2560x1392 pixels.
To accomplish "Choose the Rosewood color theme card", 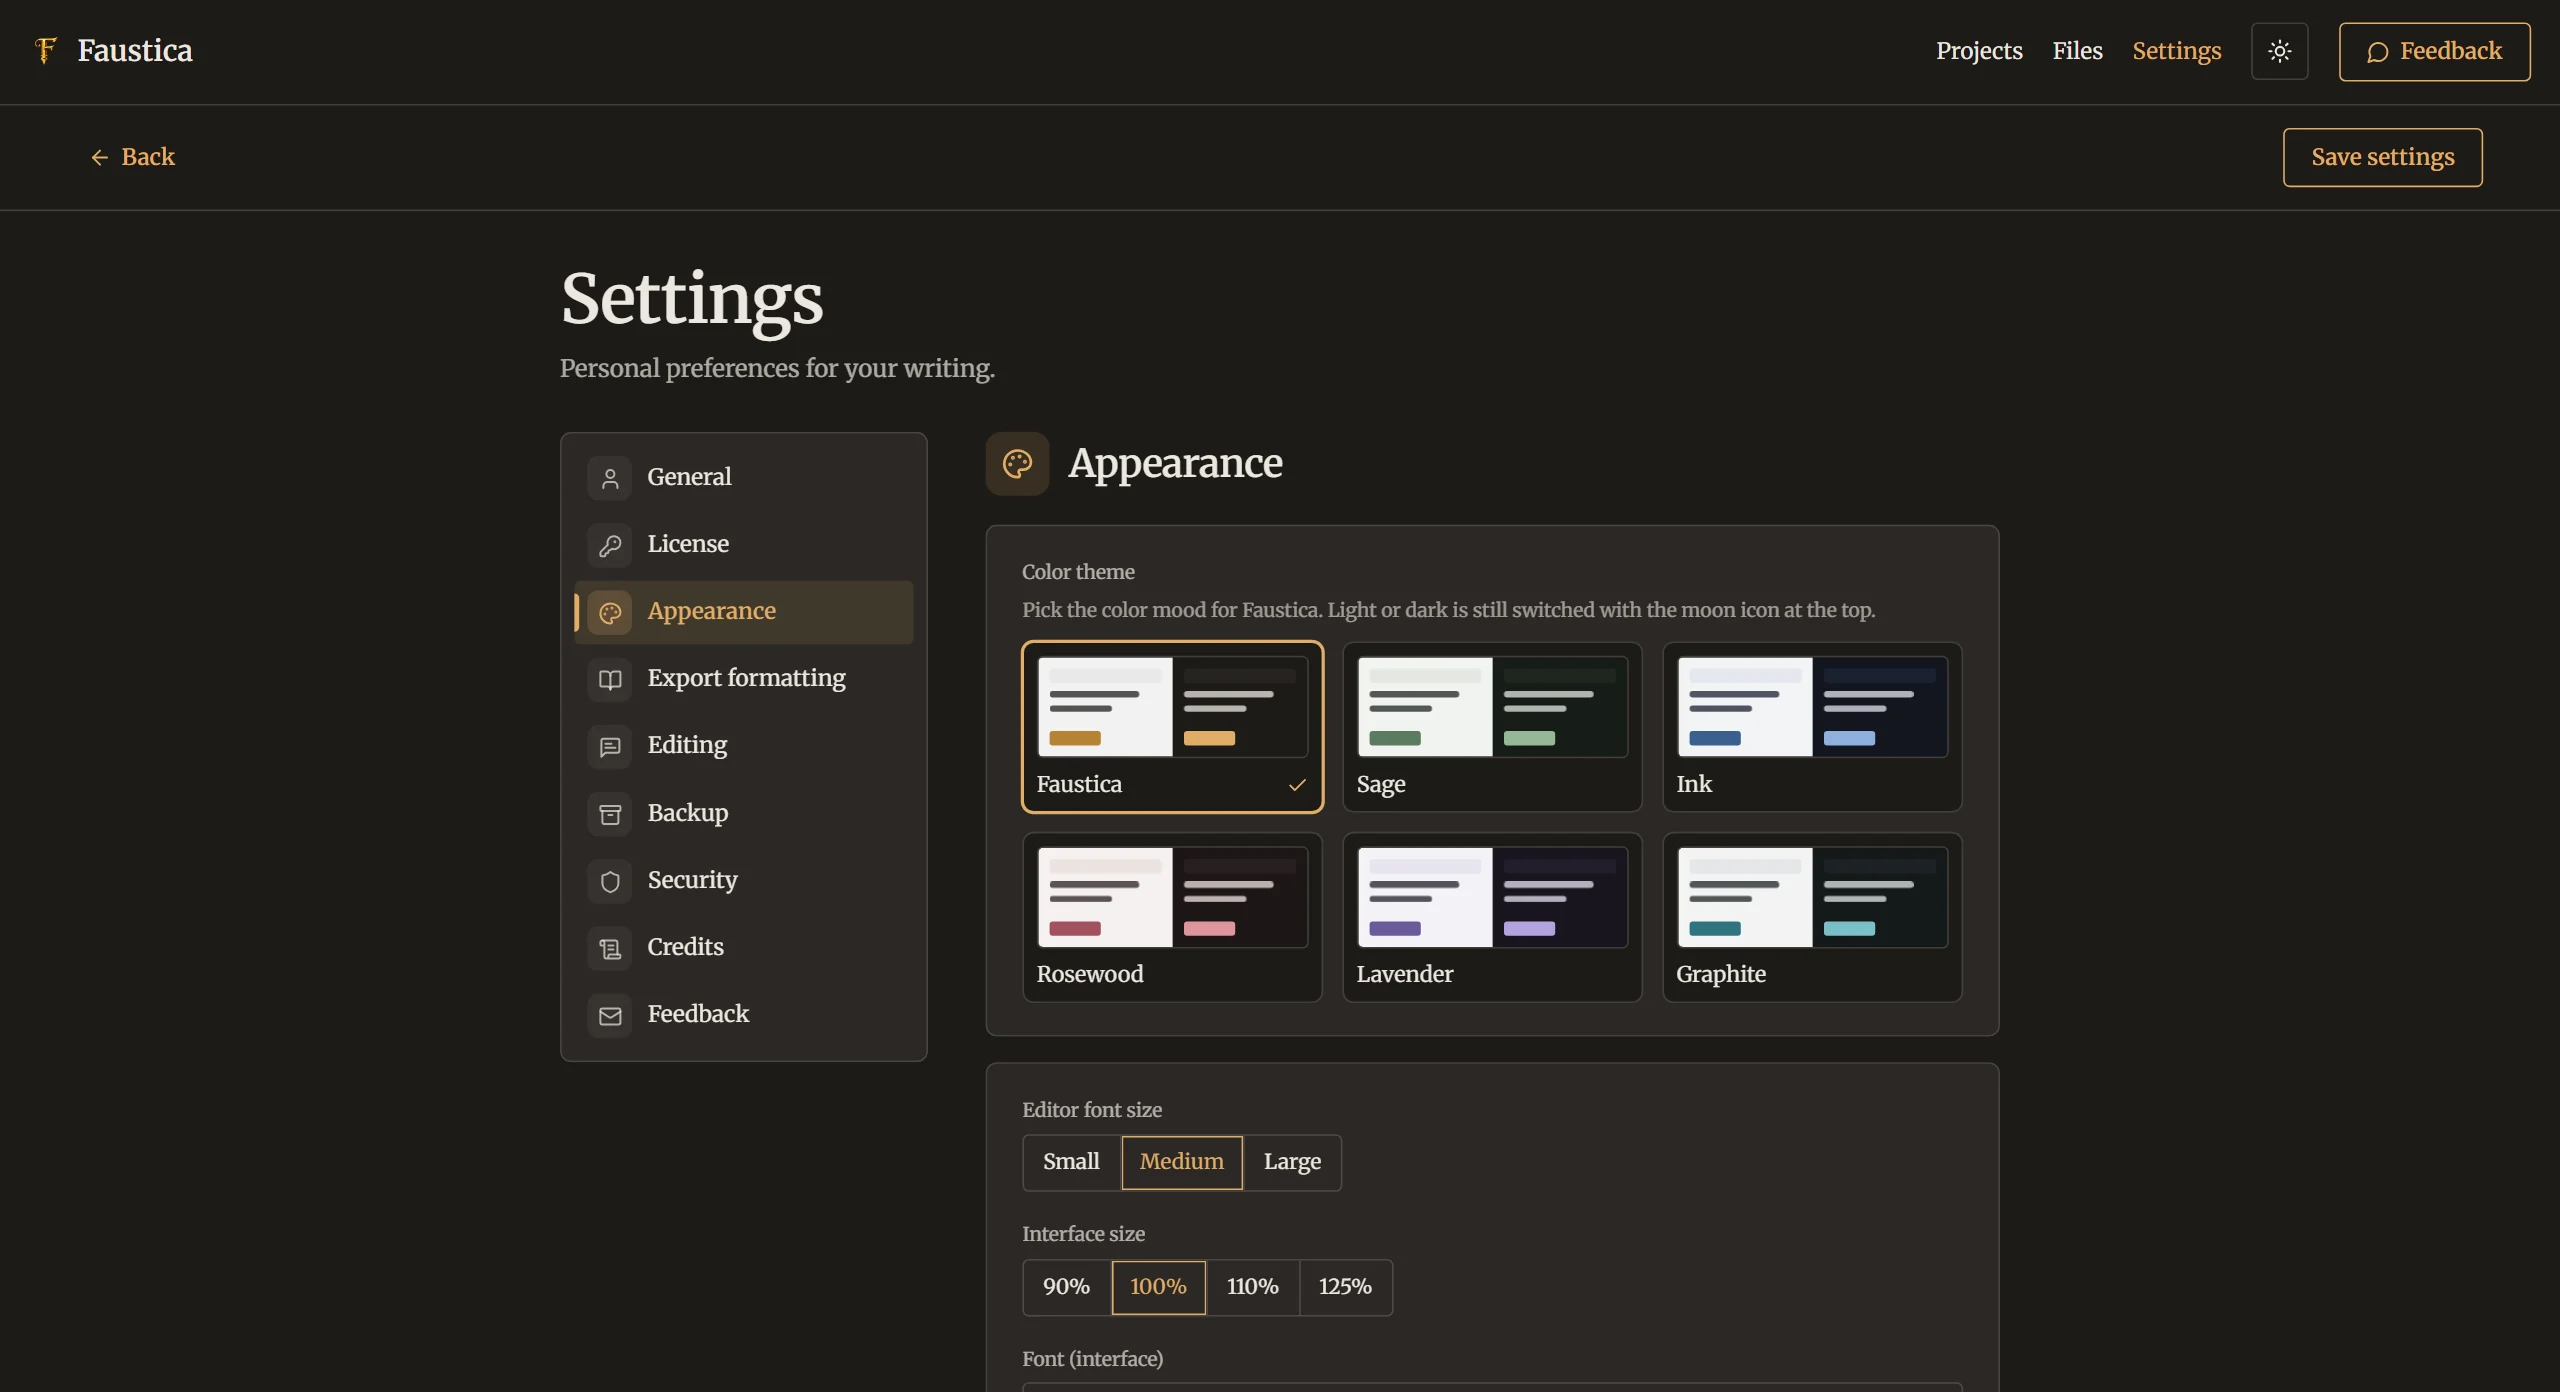I will pyautogui.click(x=1172, y=917).
